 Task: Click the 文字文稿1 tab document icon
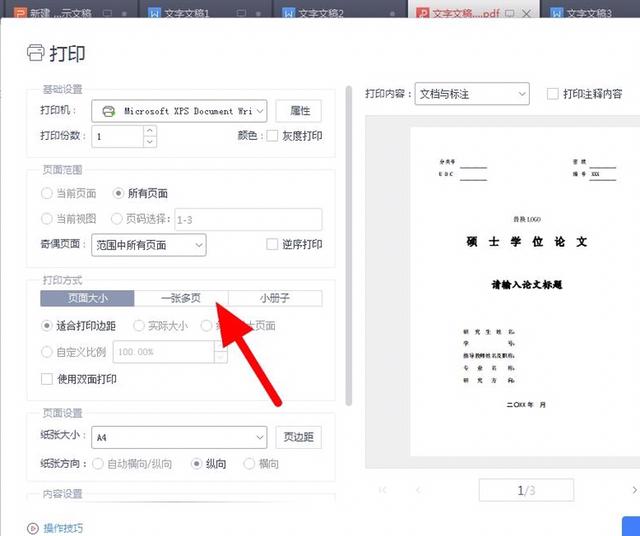(x=155, y=14)
